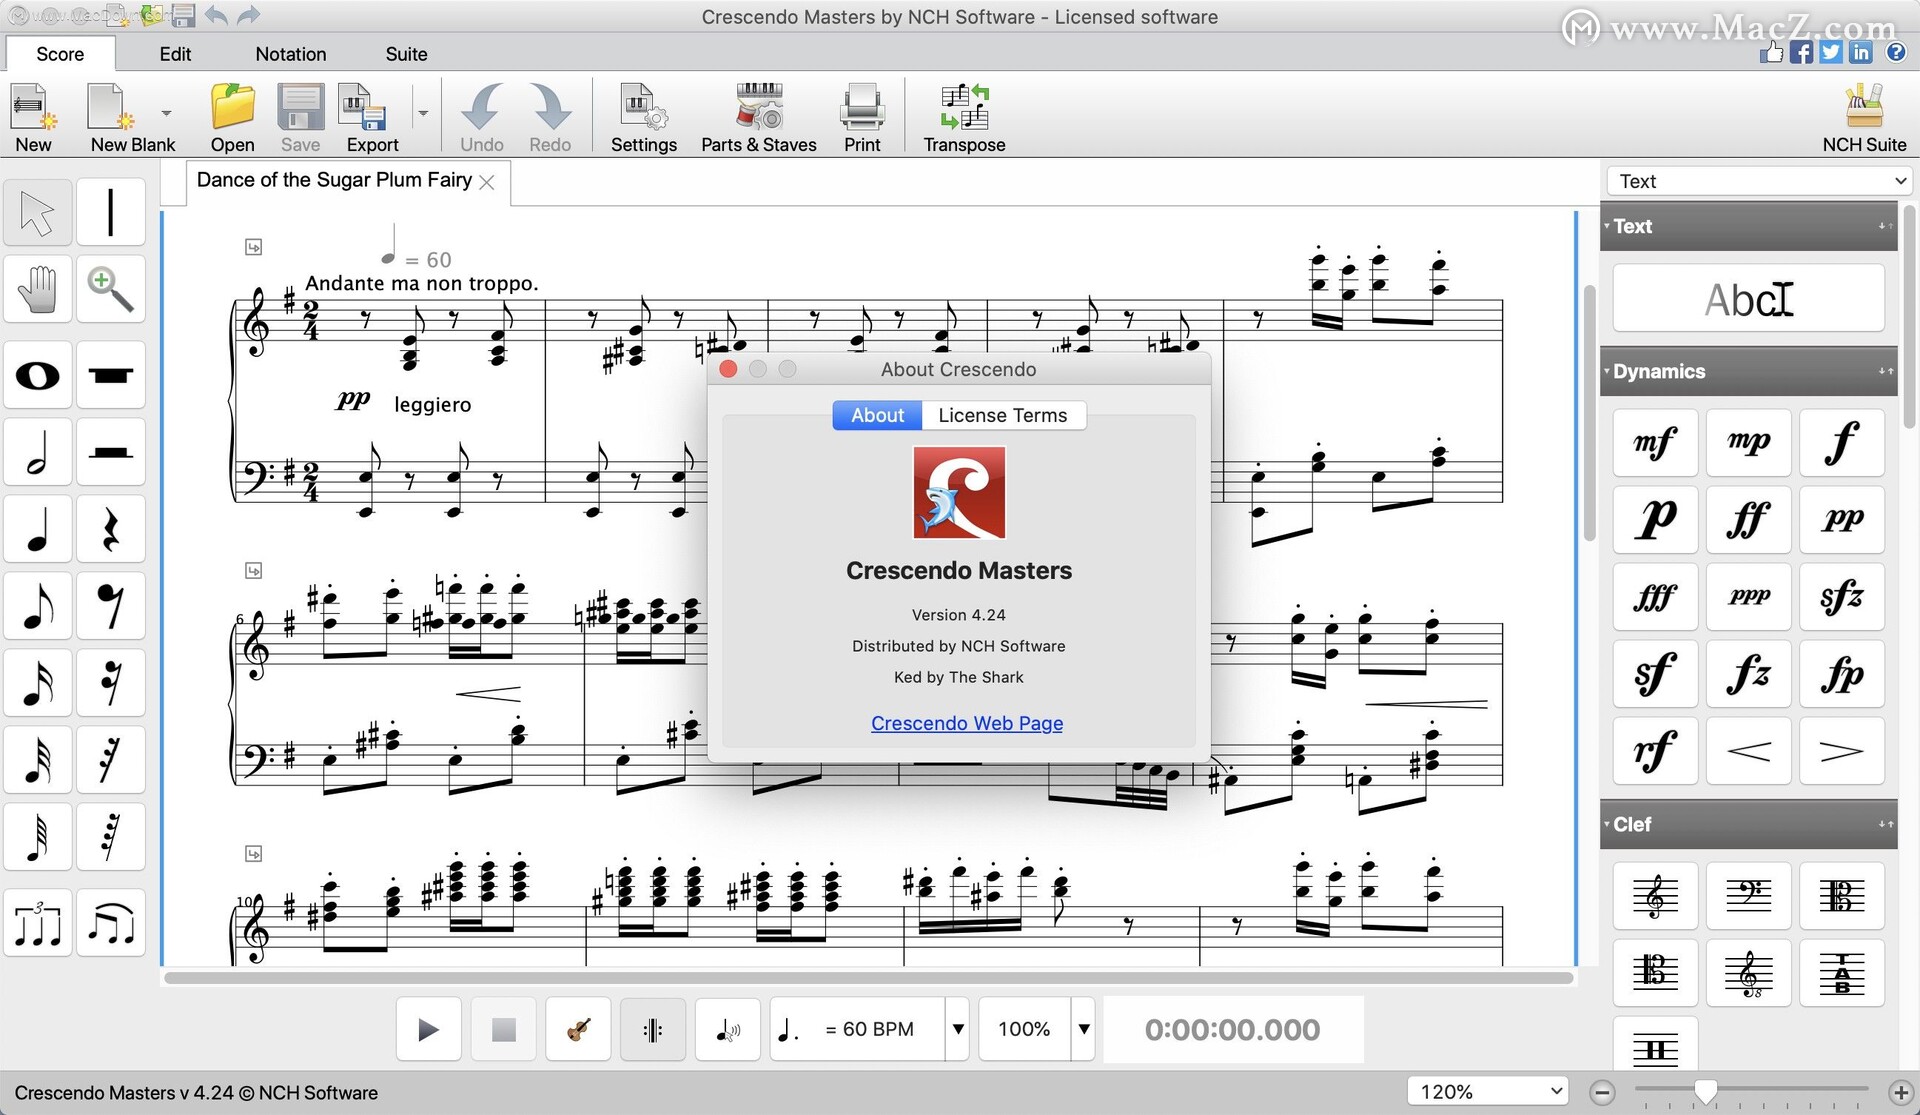Screen dimensions: 1920x1115
Task: Select the zoom magnifier tool
Action: tap(110, 289)
